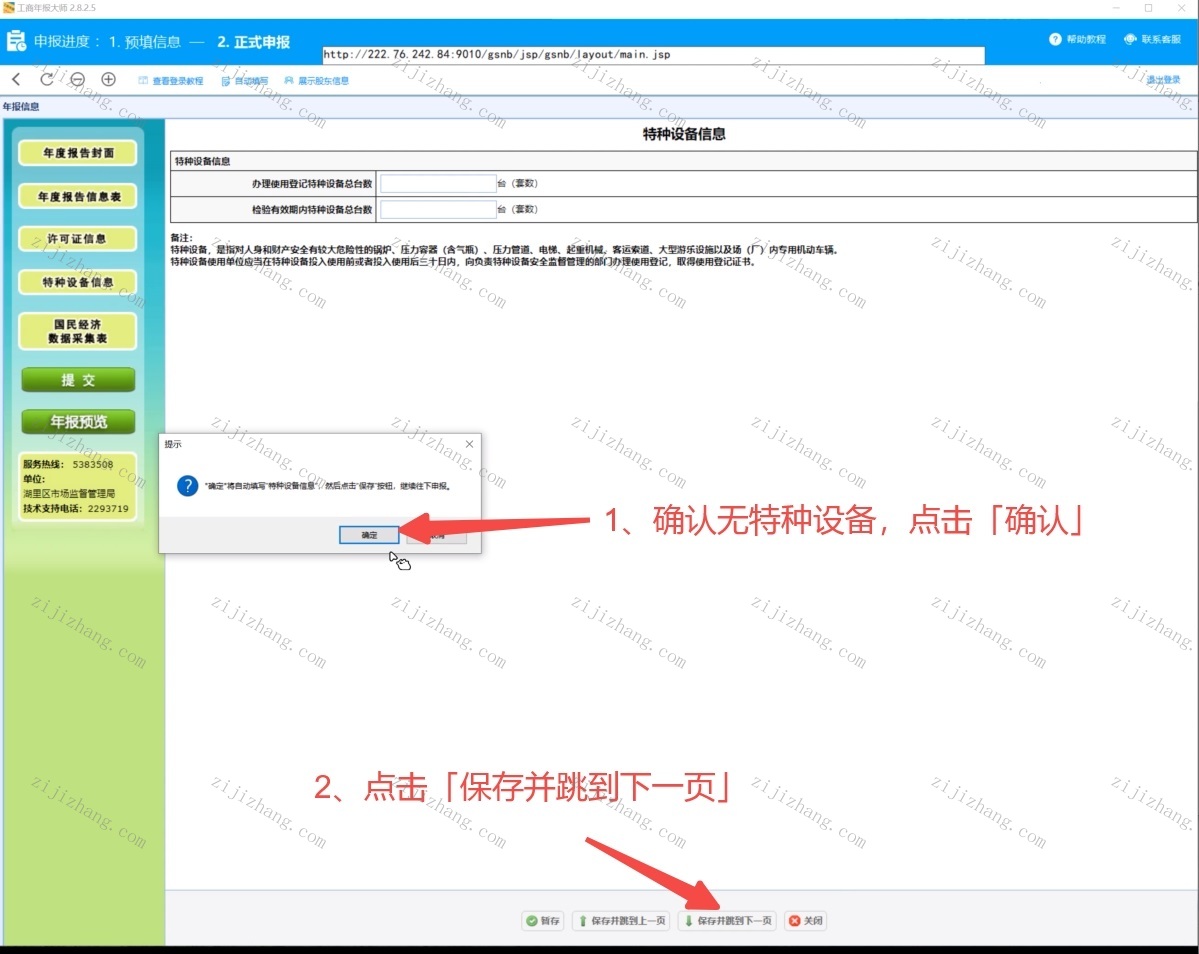The width and height of the screenshot is (1199, 954).
Task: Click 保存并跳到下一页 button
Action: [x=727, y=920]
